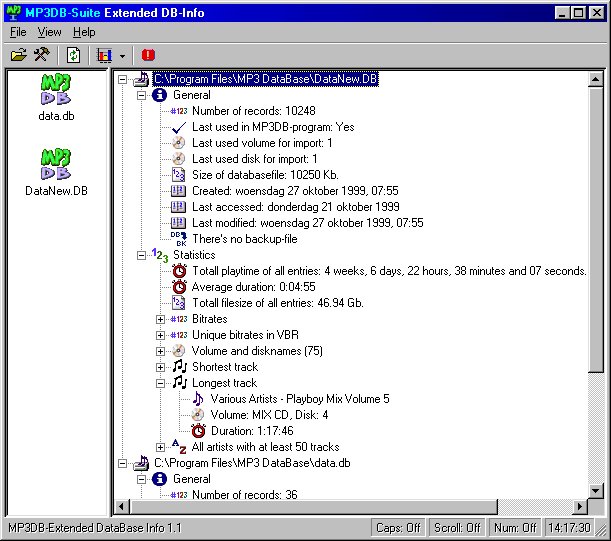Click the CD icon by Volume: MIX CD
This screenshot has width=611, height=541.
point(198,415)
